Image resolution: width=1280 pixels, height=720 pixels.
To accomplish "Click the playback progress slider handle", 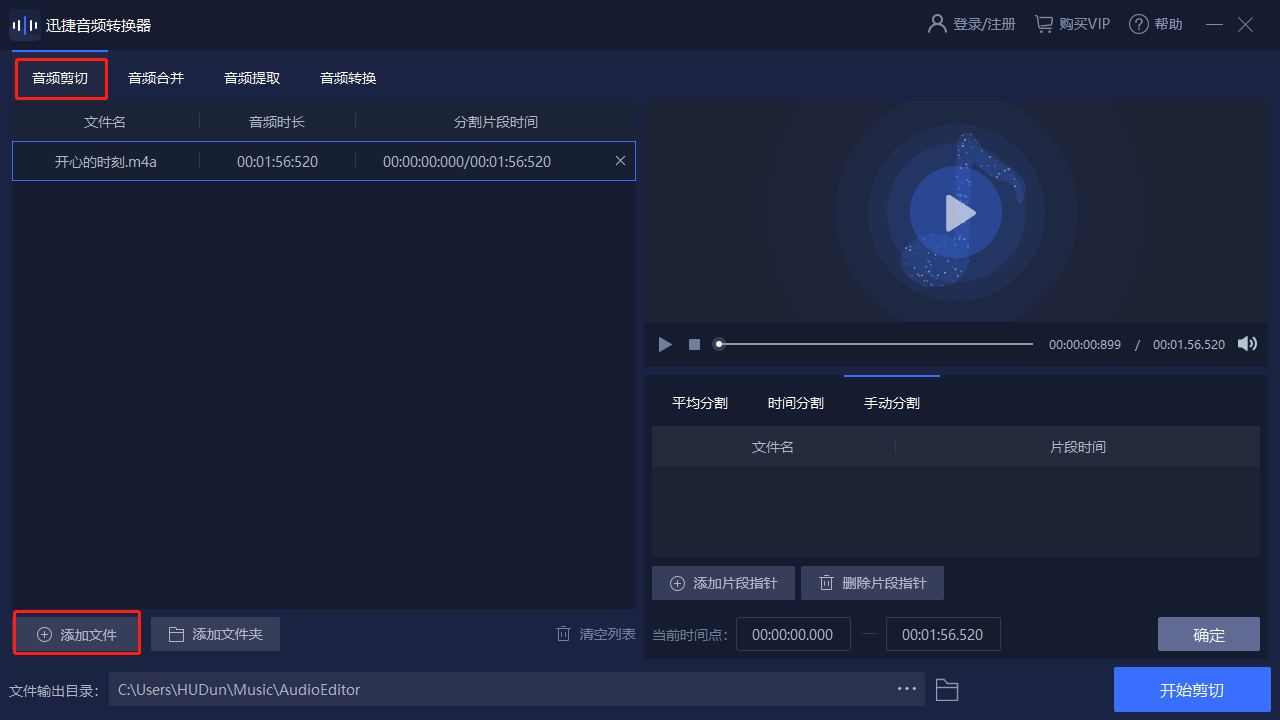I will pos(718,344).
